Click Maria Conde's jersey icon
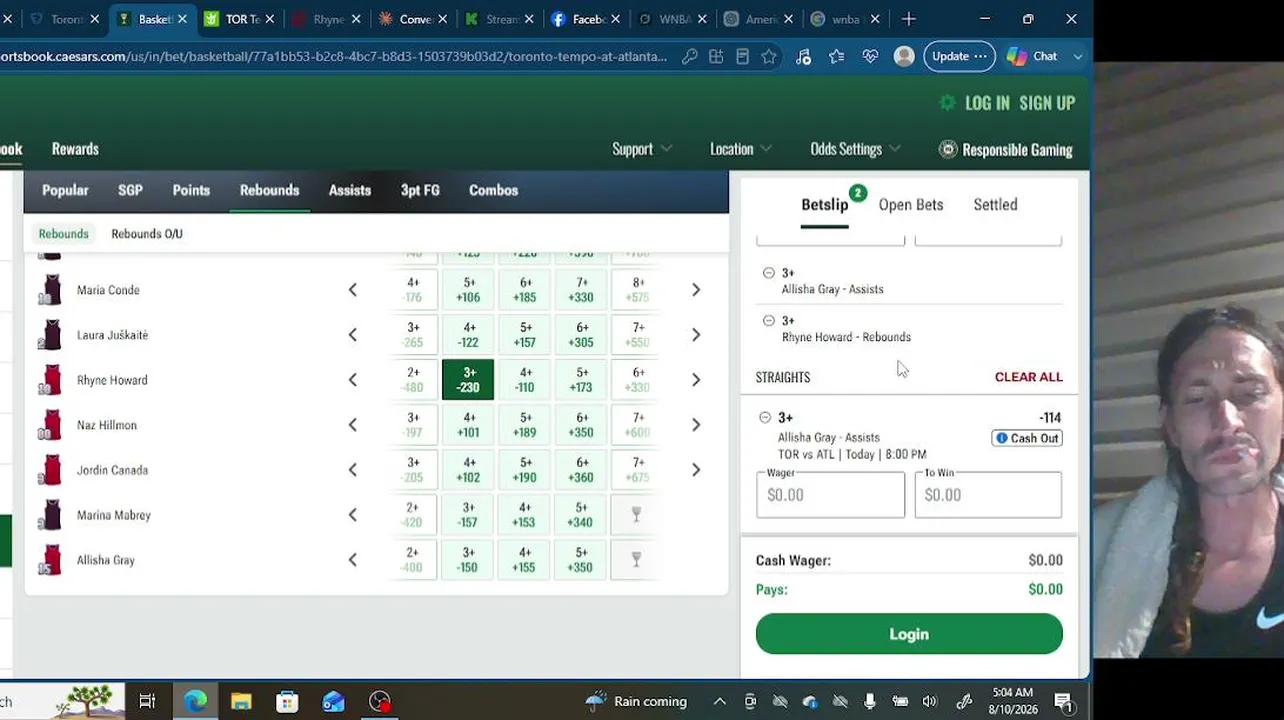The width and height of the screenshot is (1284, 720). [x=50, y=290]
